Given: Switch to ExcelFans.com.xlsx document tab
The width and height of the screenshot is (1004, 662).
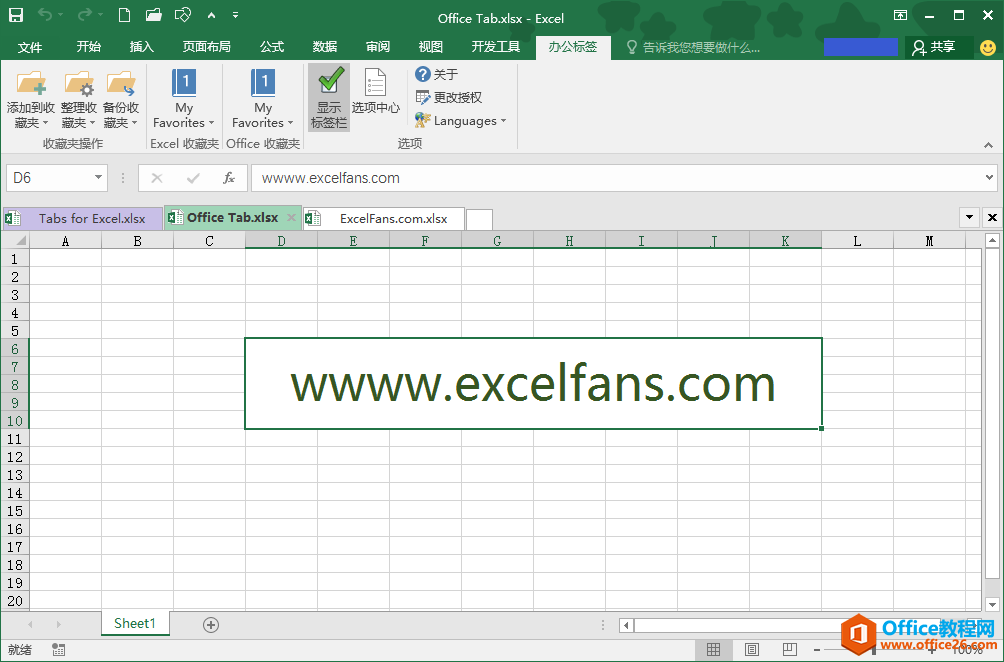Looking at the screenshot, I should [384, 218].
